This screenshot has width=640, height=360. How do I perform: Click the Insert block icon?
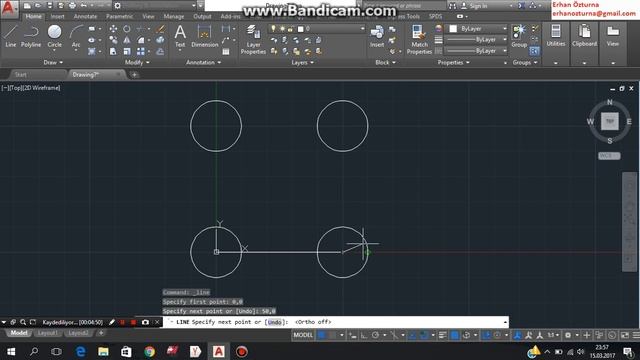pyautogui.click(x=377, y=36)
